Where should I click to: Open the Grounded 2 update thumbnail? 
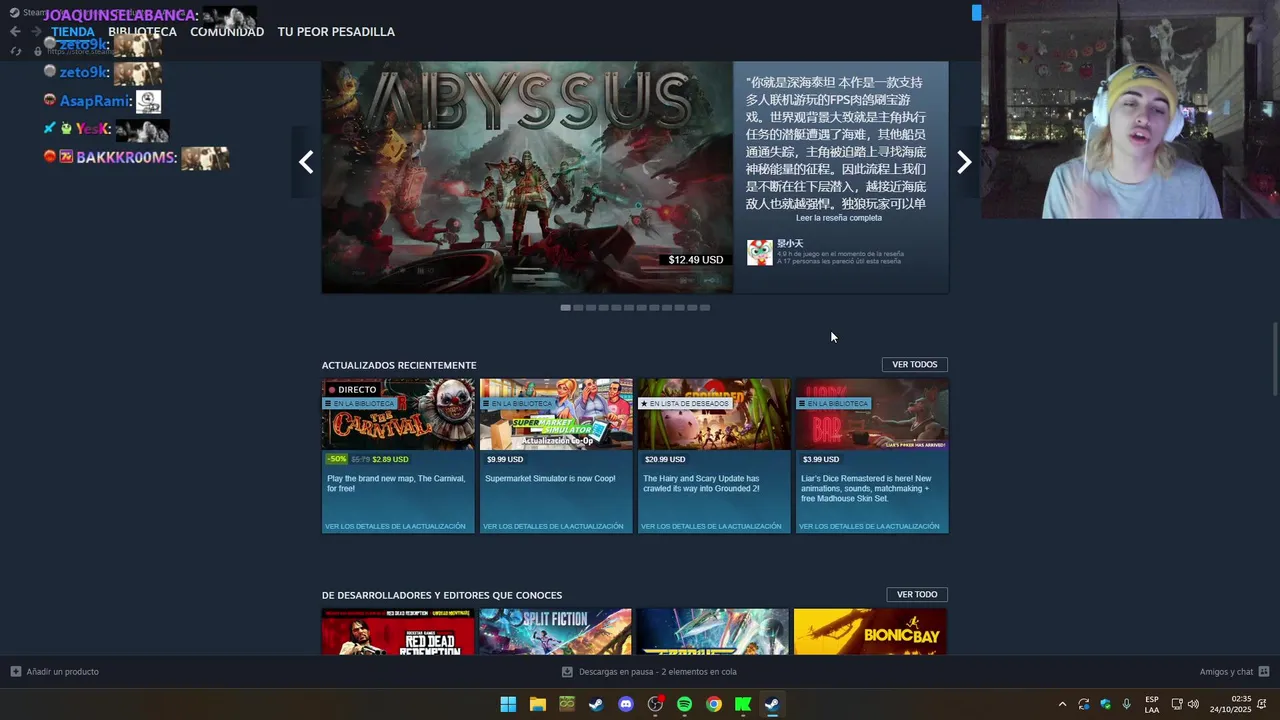click(714, 414)
